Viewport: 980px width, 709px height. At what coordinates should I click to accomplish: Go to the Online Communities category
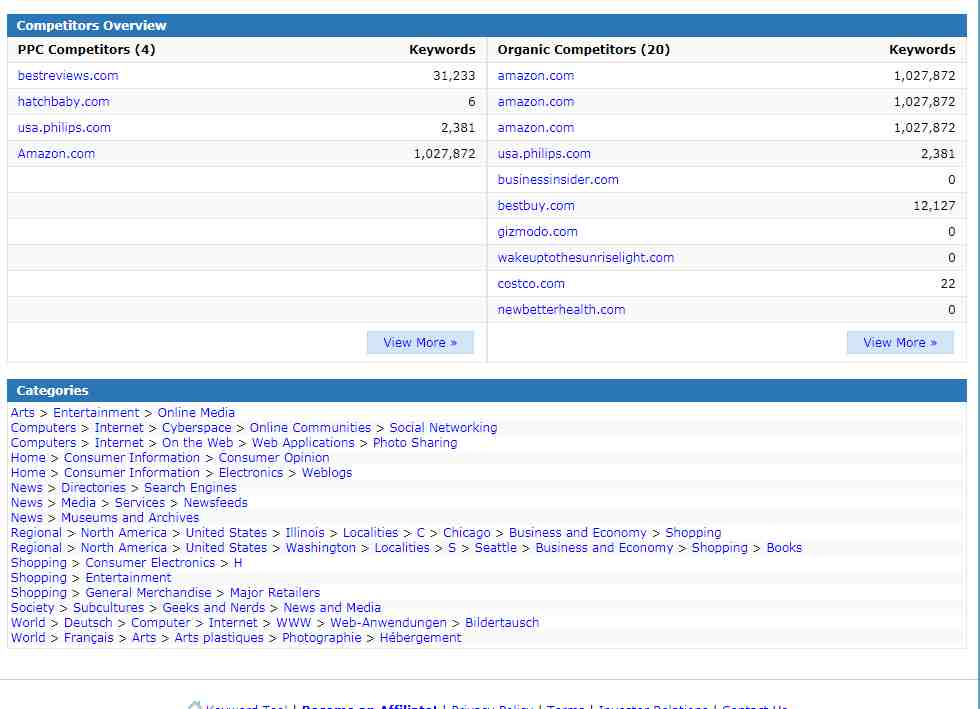pyautogui.click(x=310, y=428)
